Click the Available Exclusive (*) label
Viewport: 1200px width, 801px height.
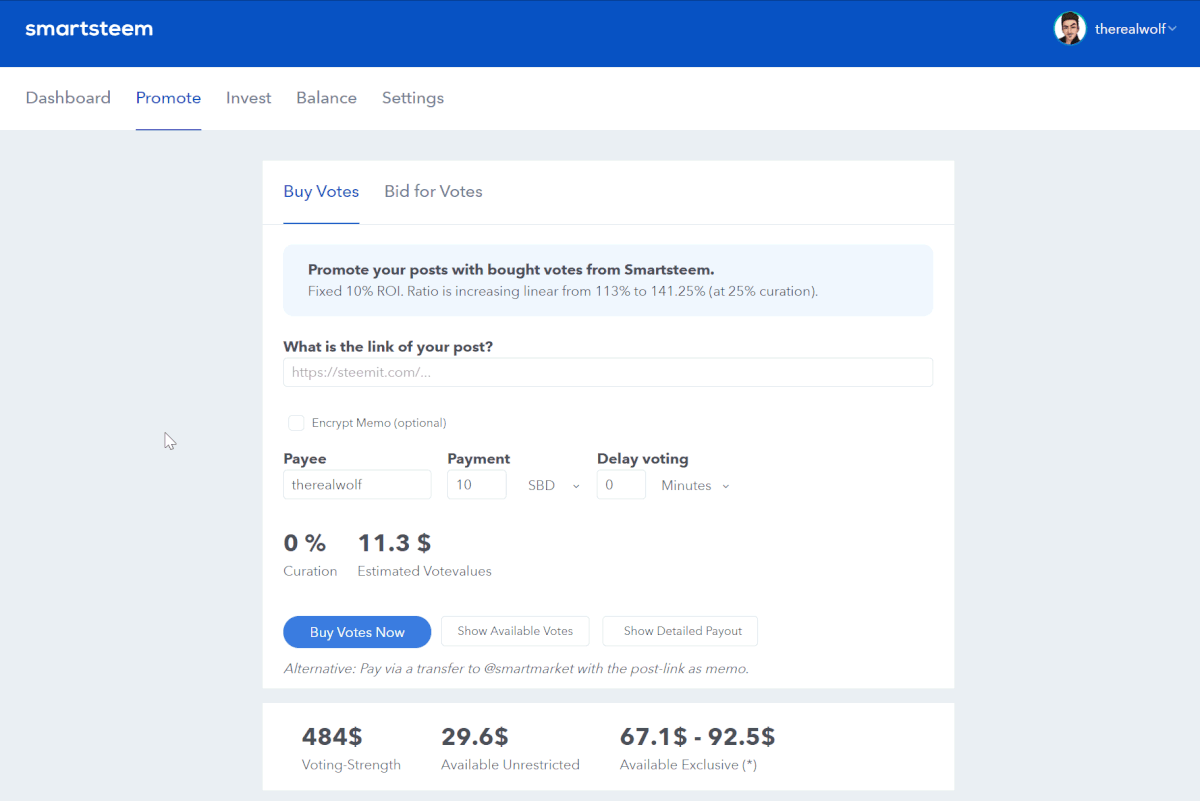688,765
